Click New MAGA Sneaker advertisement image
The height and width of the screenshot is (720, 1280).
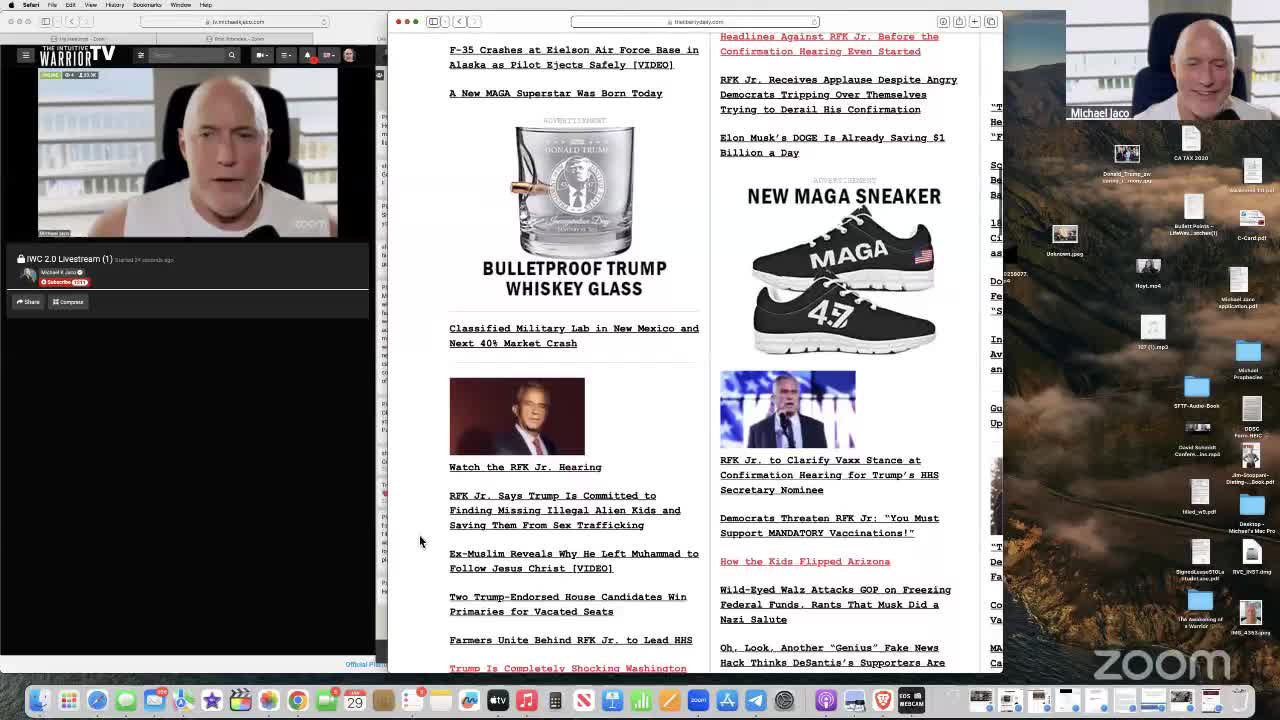pos(844,270)
